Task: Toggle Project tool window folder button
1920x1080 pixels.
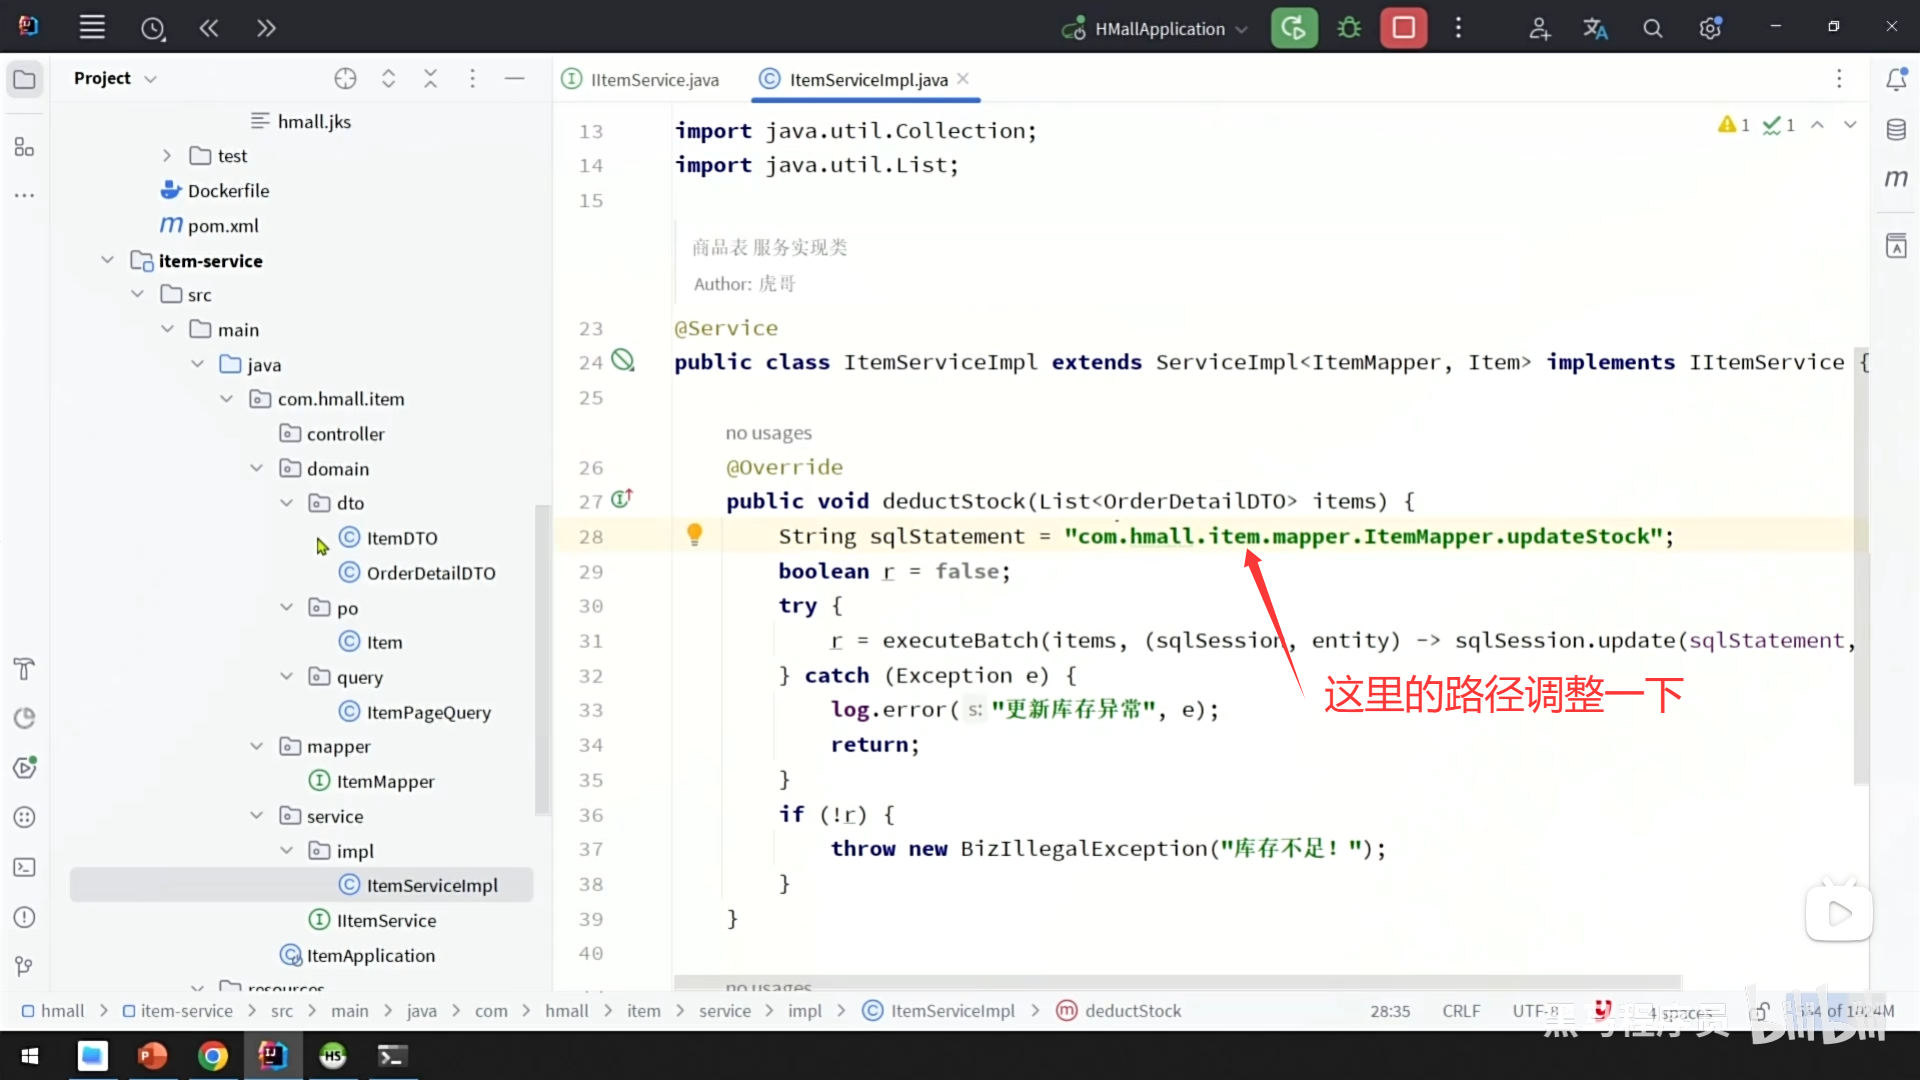Action: pyautogui.click(x=25, y=79)
